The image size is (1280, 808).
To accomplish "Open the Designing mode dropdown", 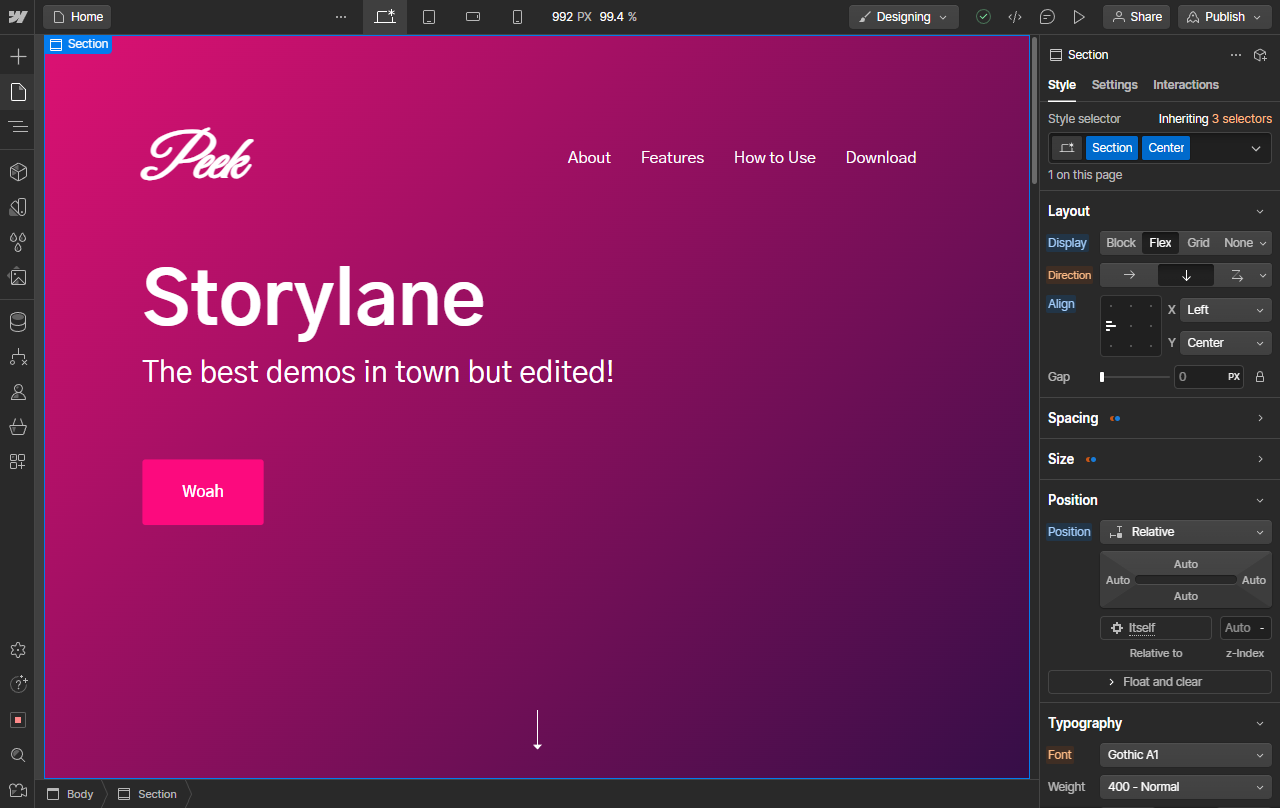I will coord(904,17).
